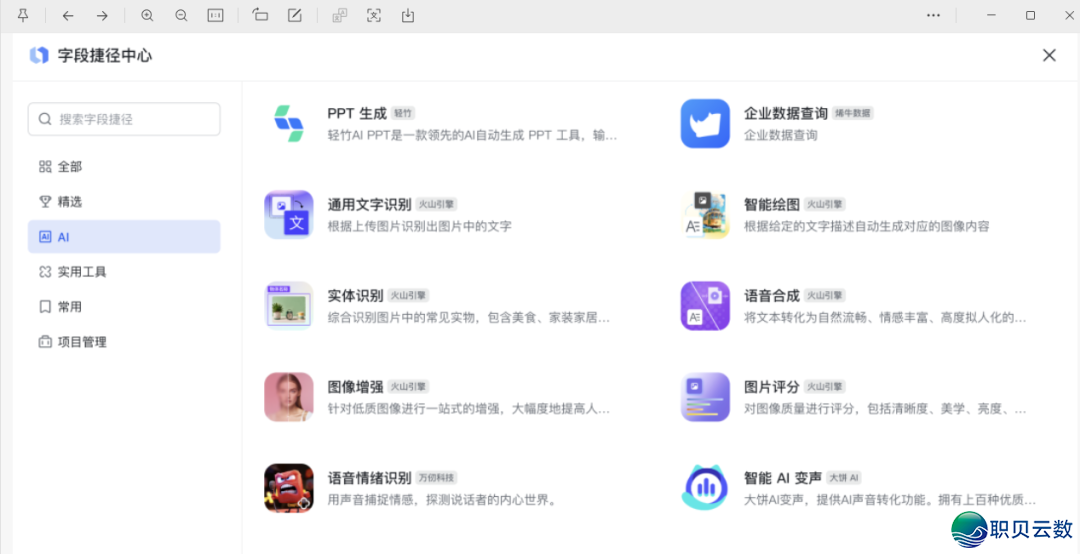Select the 实用工具 category
Viewport: 1080px width, 554px height.
(124, 271)
